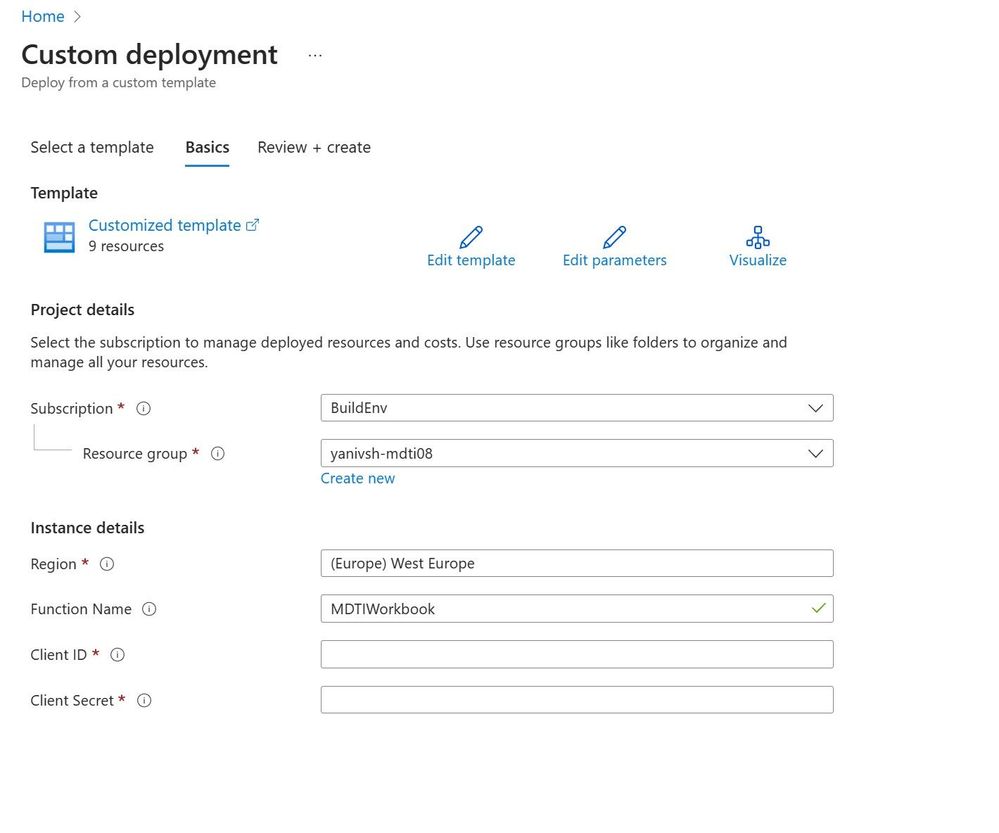
Task: Click the Edit template text link
Action: [x=471, y=260]
